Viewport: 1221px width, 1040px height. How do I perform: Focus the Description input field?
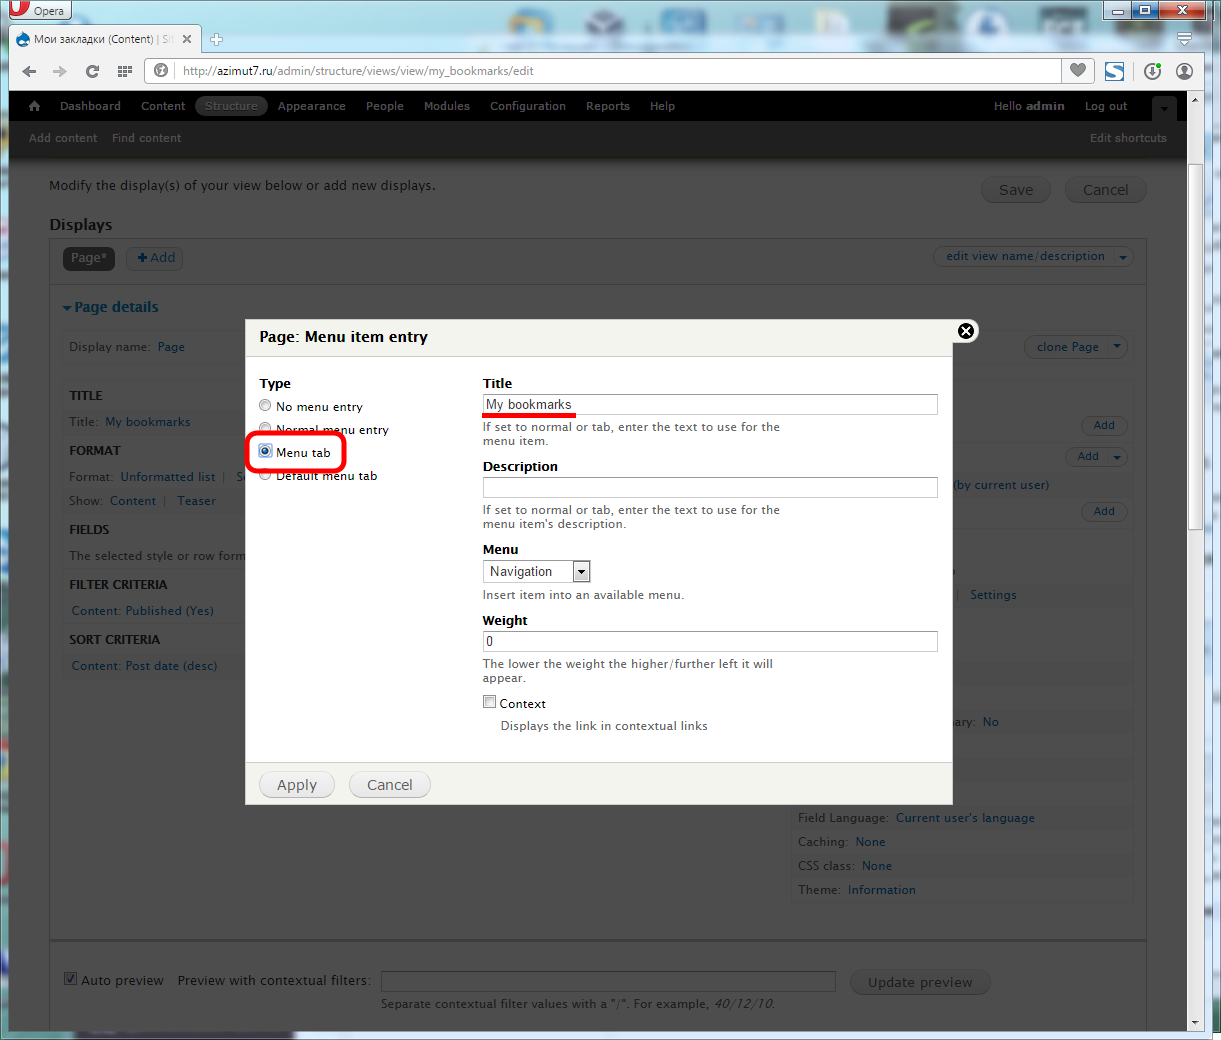click(x=710, y=487)
